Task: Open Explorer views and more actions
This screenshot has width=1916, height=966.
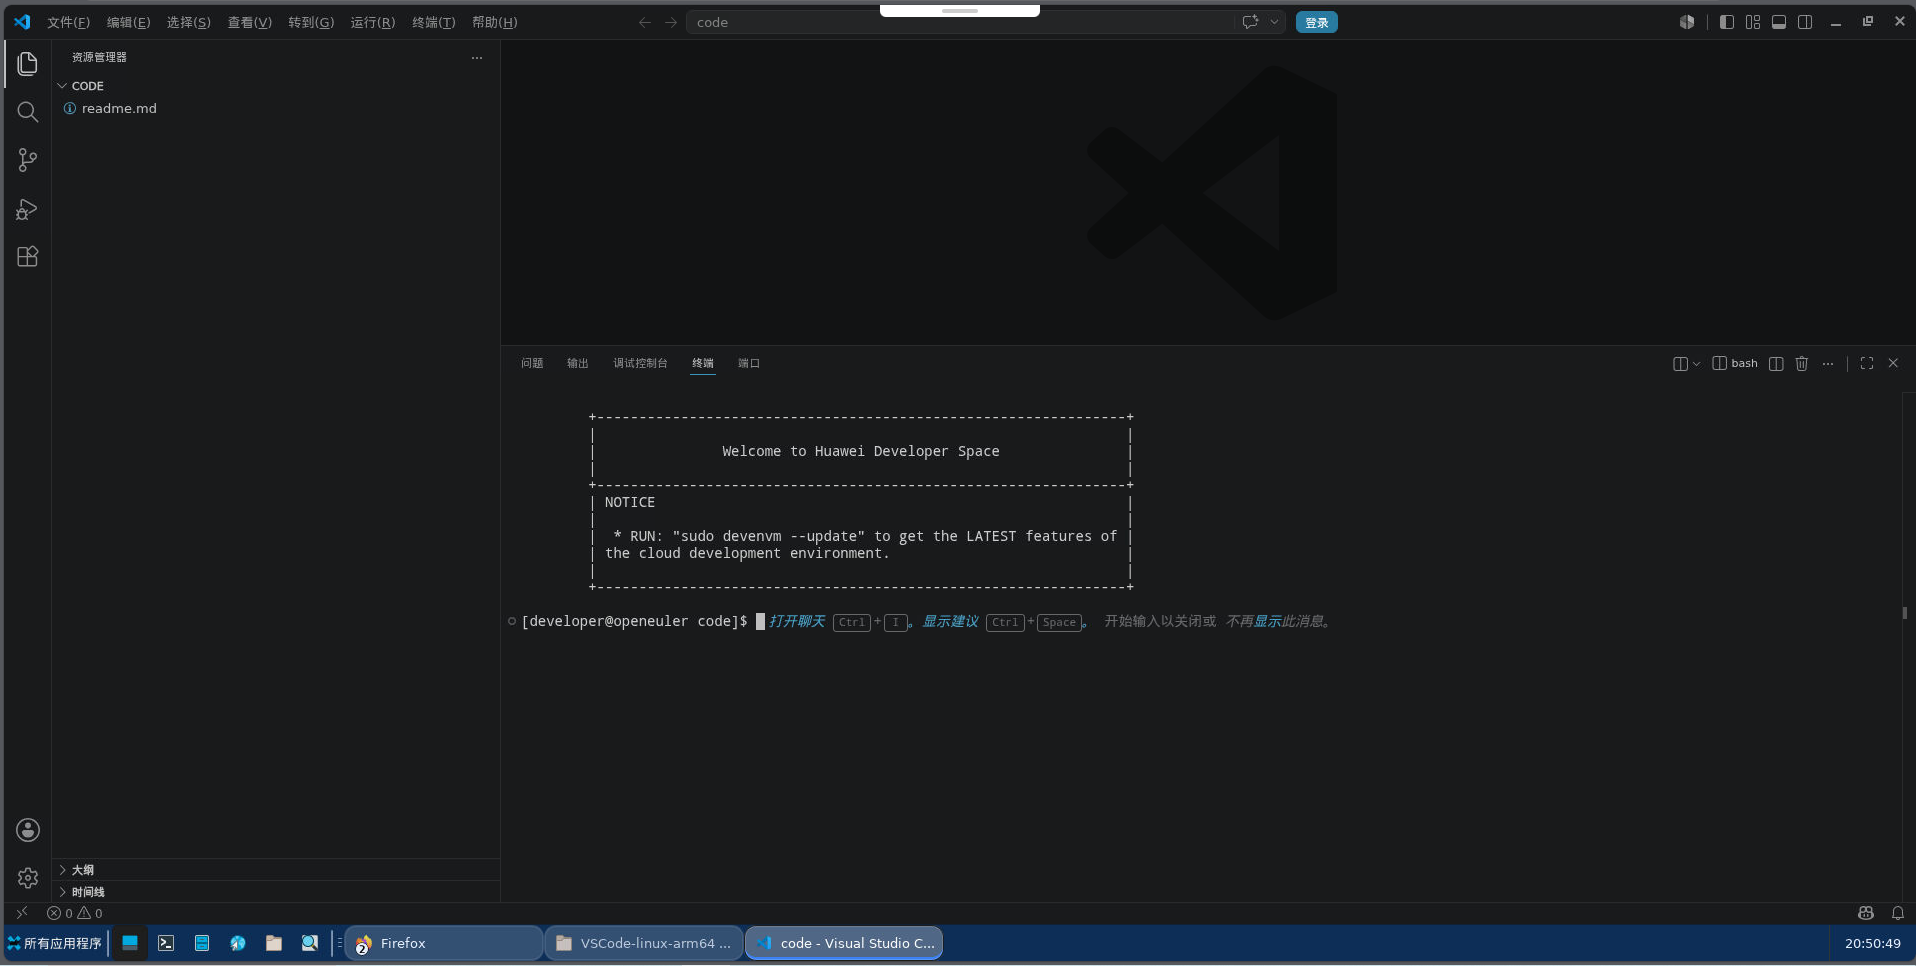Action: [477, 58]
